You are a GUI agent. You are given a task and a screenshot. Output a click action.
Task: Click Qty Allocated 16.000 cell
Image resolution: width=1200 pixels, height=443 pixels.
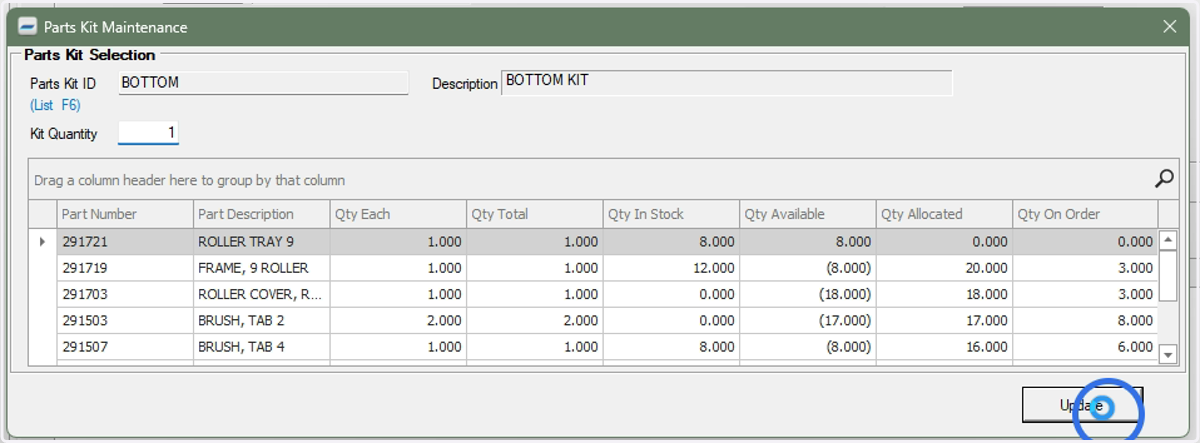[944, 346]
